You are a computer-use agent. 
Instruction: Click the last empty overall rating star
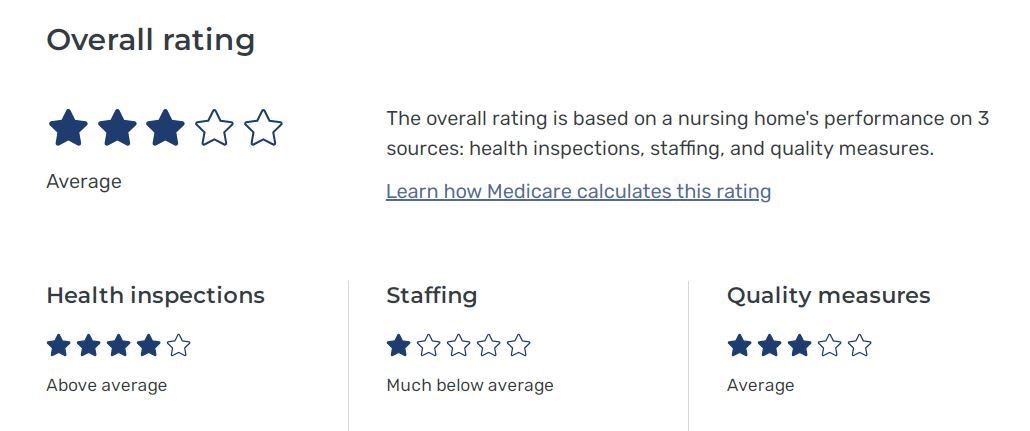click(x=263, y=129)
